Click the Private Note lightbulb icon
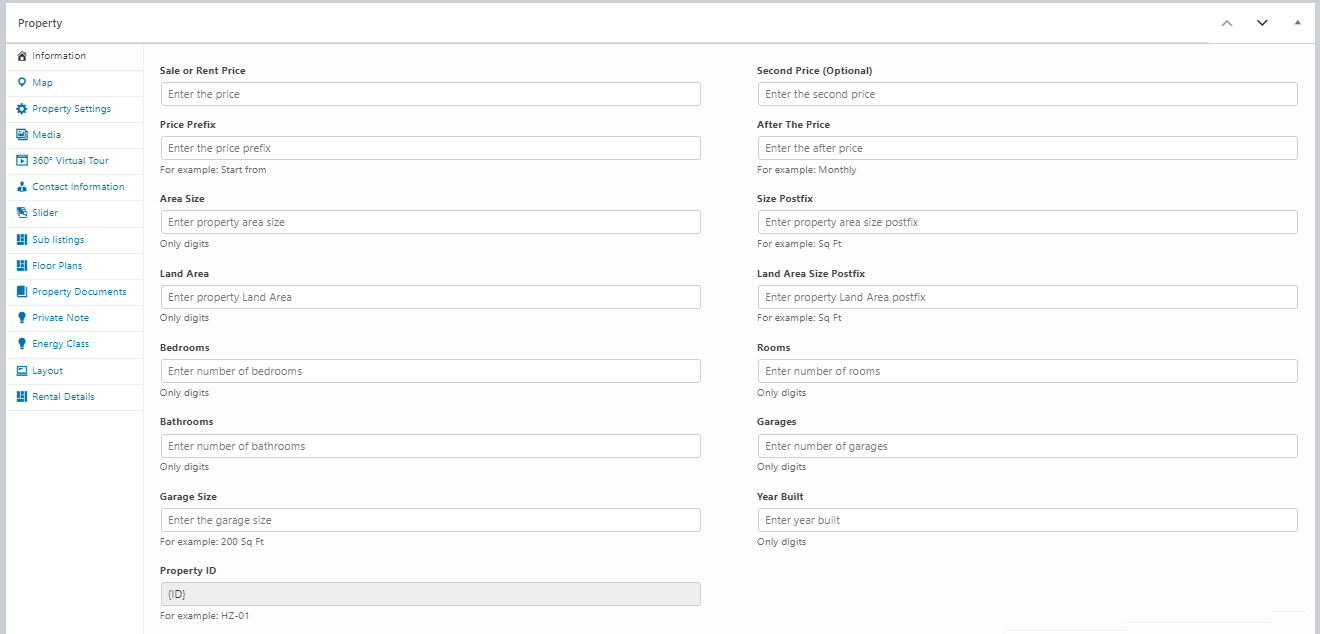 (x=22, y=318)
